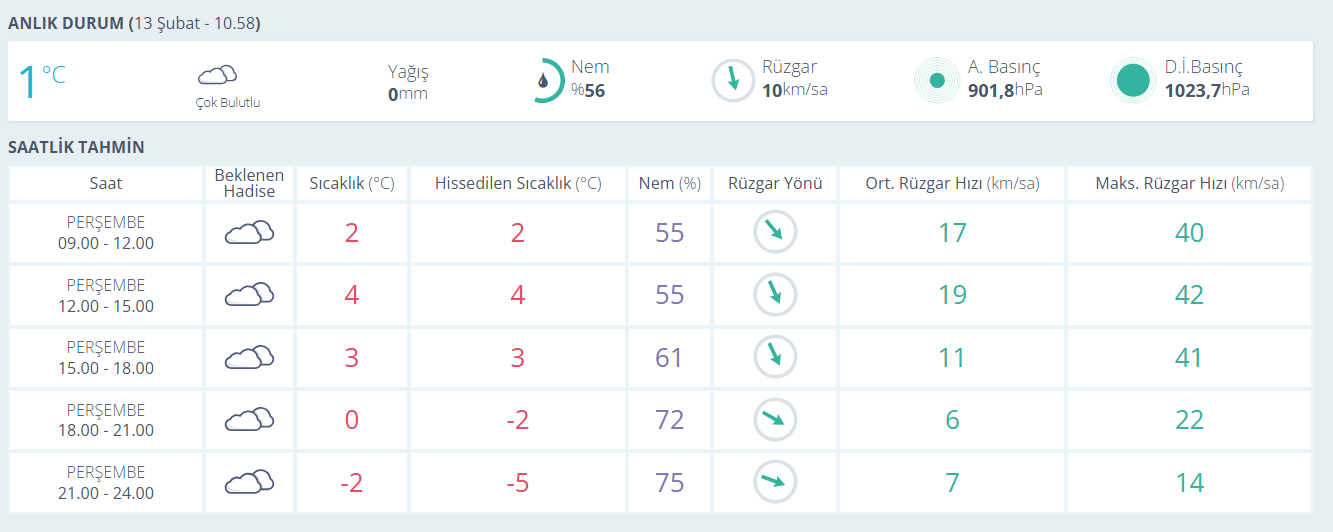Image resolution: width=1333 pixels, height=532 pixels.
Task: Click the ANLIK DURUM section heading
Action: click(67, 22)
